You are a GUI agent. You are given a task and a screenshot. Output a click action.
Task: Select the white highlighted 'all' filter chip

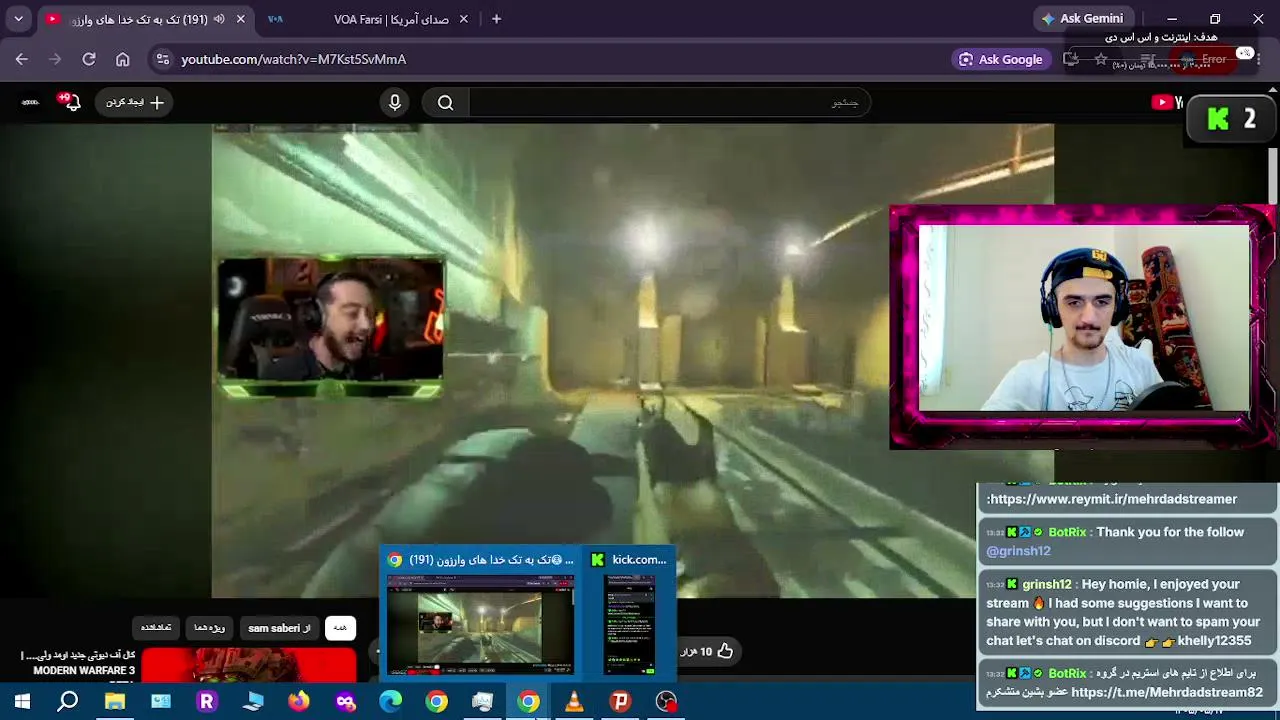coord(340,628)
